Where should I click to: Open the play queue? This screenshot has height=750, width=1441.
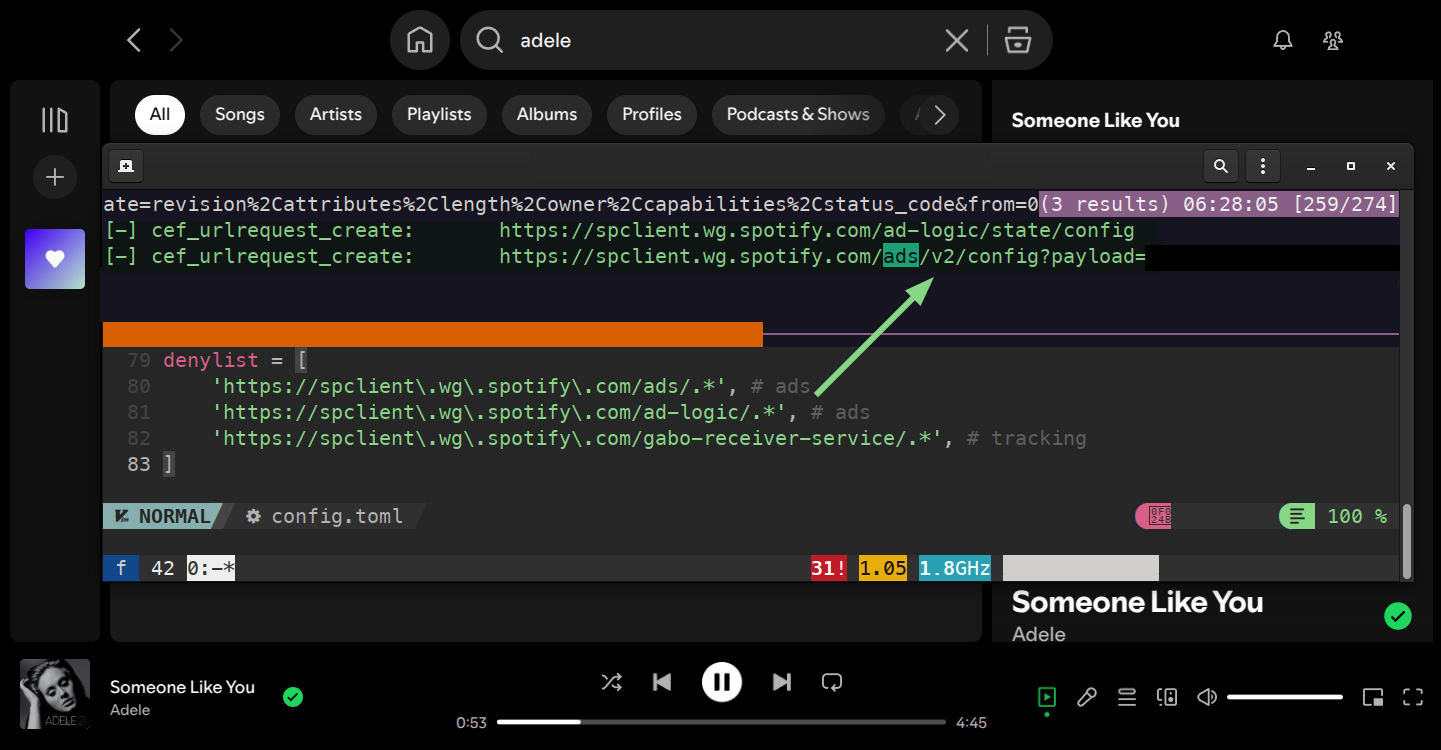pos(1127,697)
